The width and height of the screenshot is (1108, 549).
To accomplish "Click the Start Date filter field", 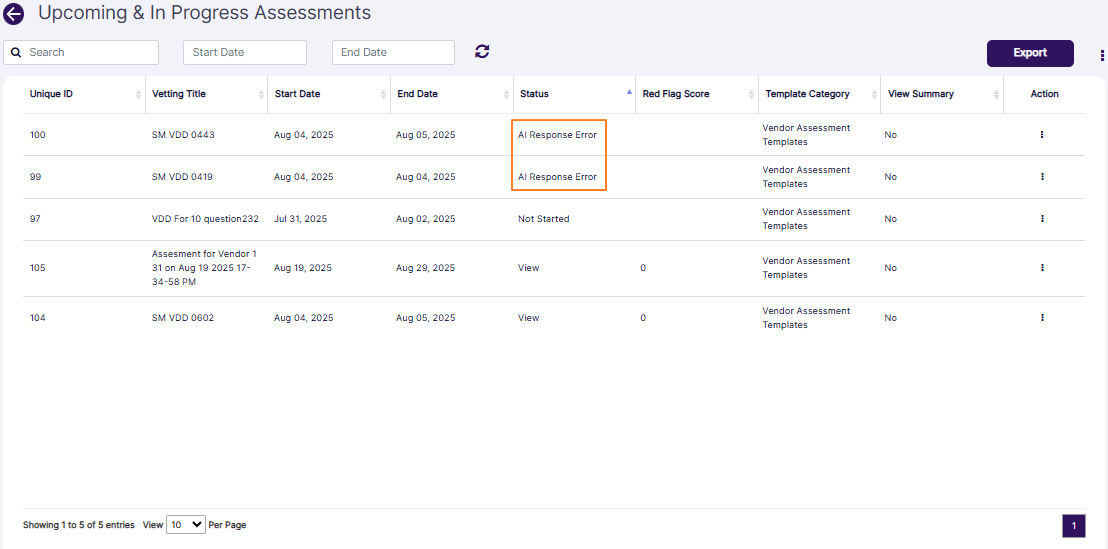I will pos(245,52).
